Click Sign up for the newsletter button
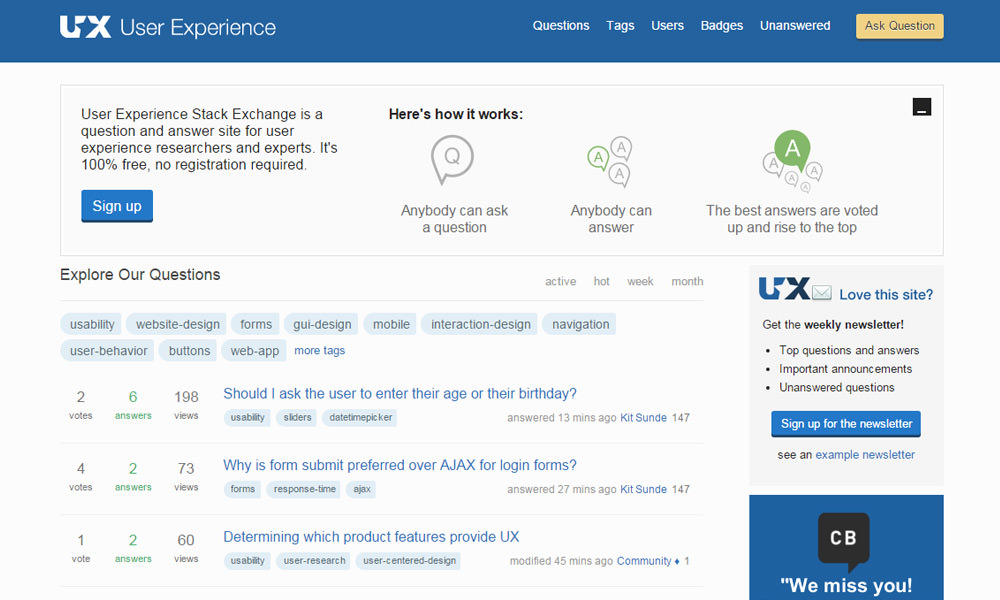The image size is (1000, 600). (x=846, y=424)
